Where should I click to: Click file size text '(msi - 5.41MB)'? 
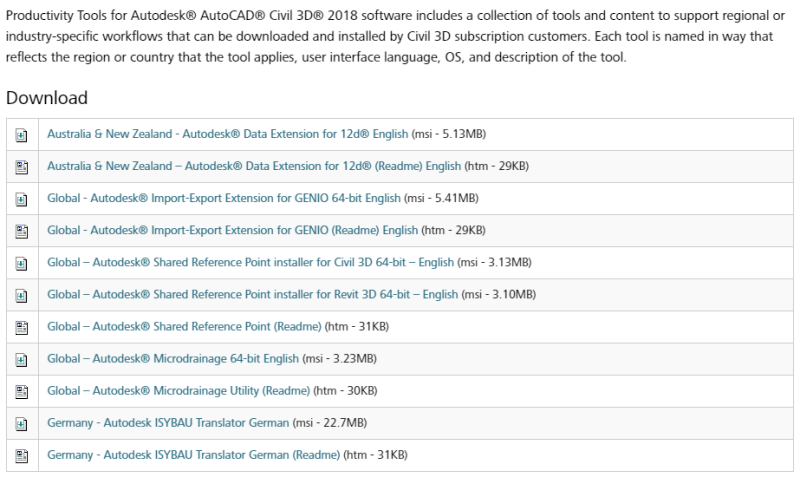(441, 198)
